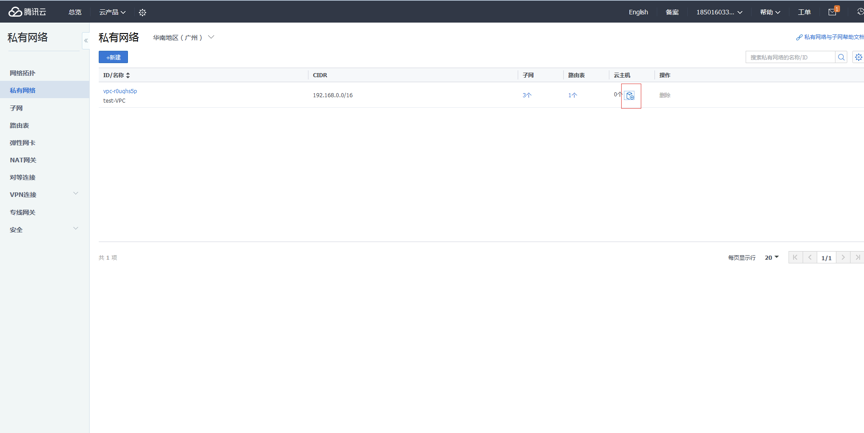Open the top bar settings gear
This screenshot has height=433, width=864.
tap(142, 13)
